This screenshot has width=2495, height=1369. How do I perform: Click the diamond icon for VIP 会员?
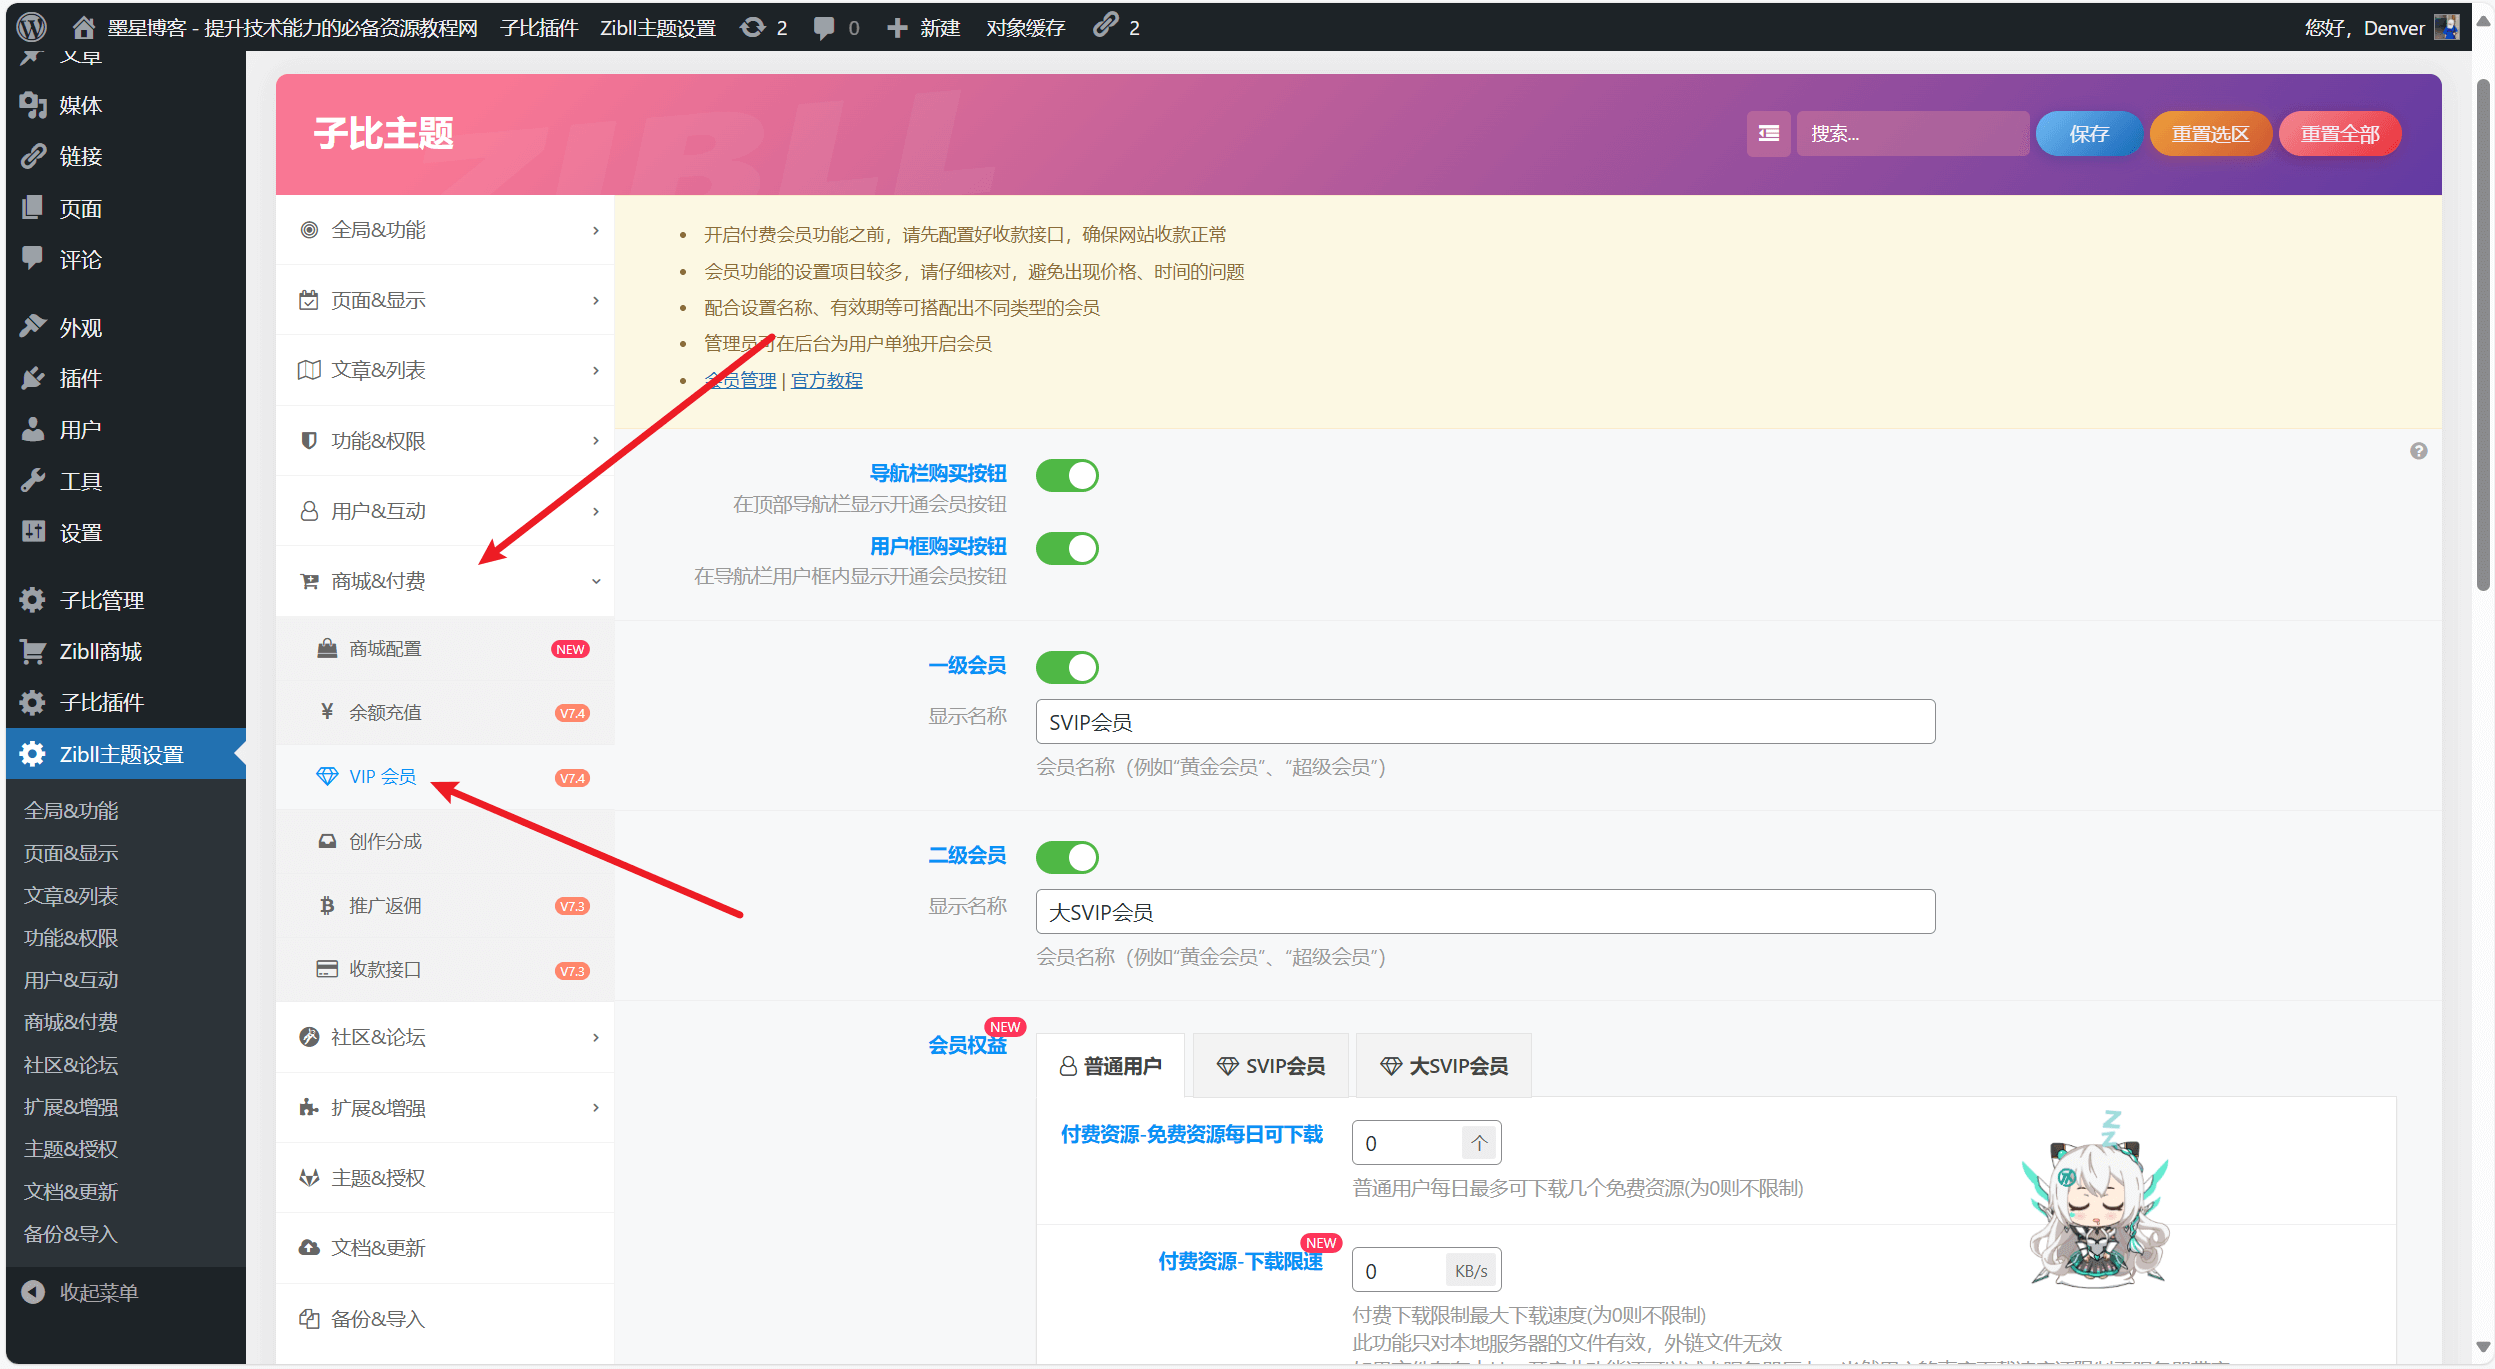point(326,776)
